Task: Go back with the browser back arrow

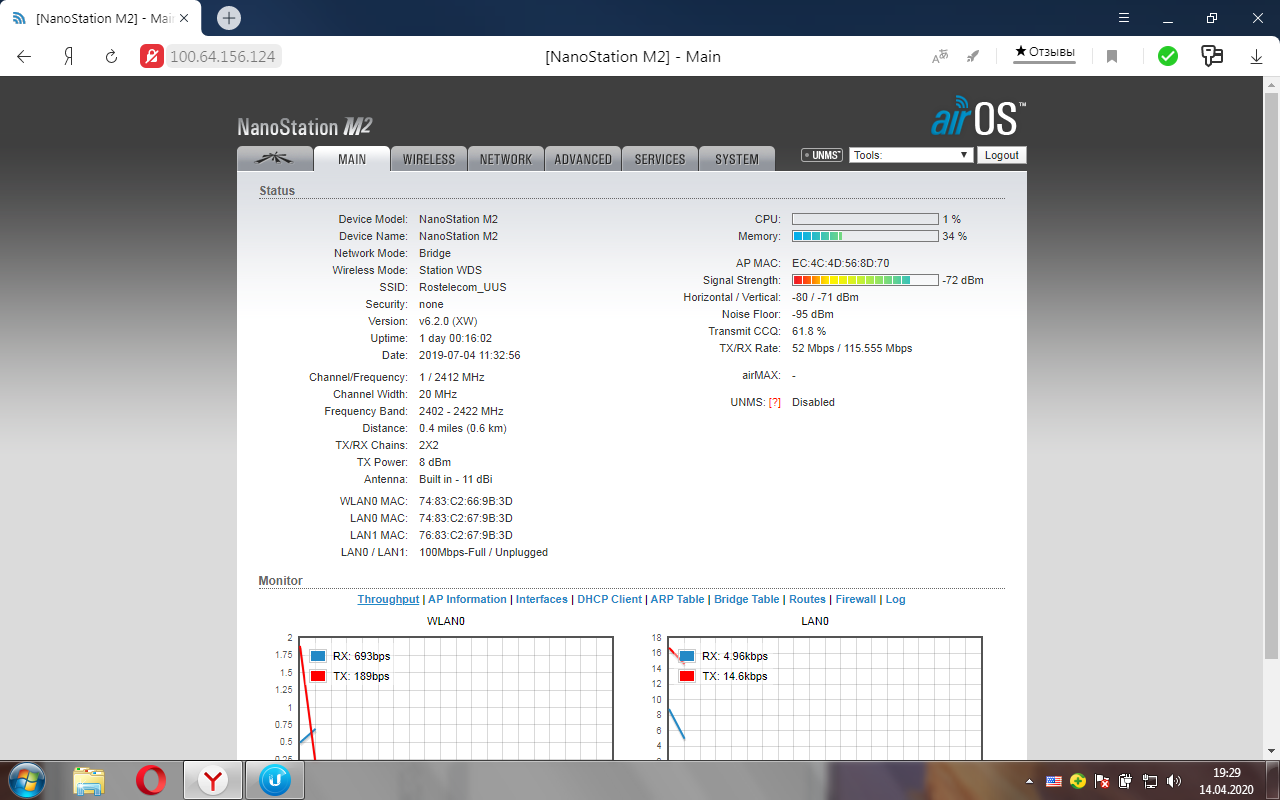Action: (24, 56)
